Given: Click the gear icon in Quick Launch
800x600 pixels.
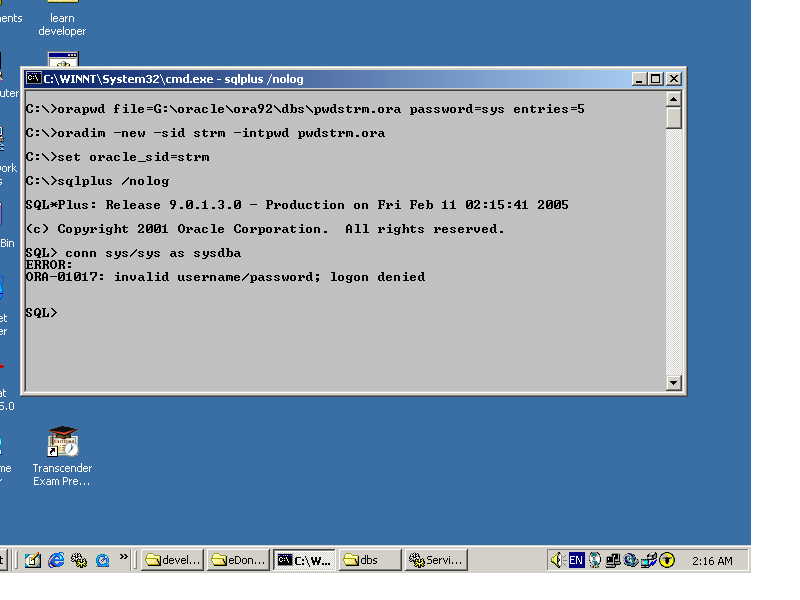Looking at the screenshot, I should coord(78,560).
